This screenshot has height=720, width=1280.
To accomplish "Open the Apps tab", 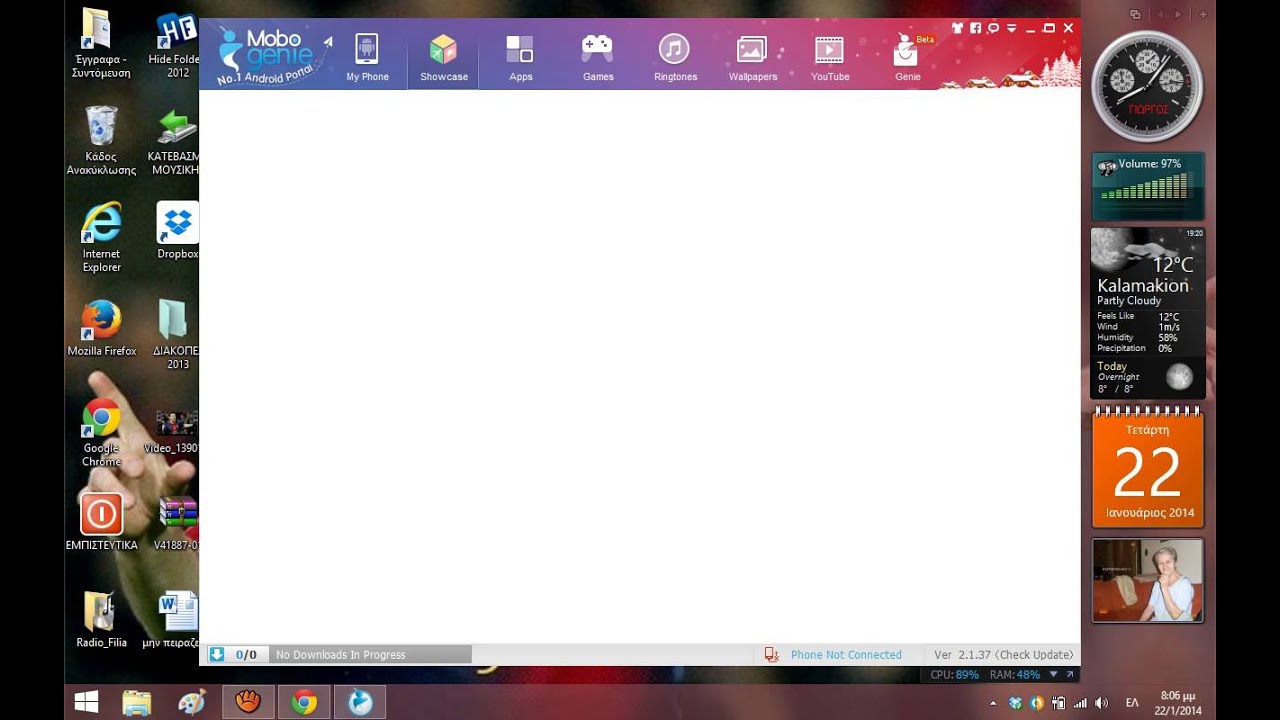I will coord(520,58).
